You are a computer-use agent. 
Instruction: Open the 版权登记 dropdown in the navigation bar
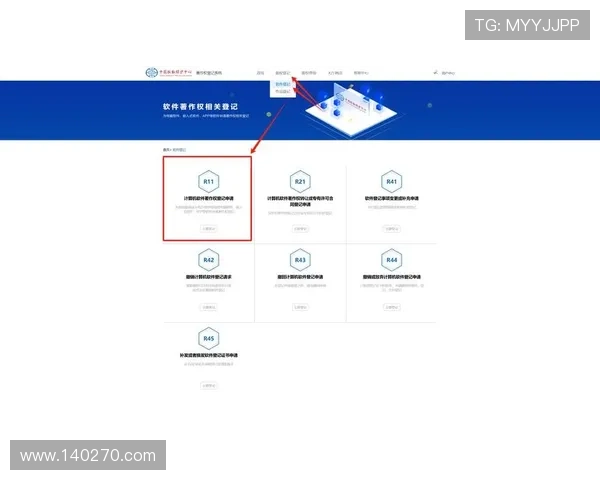point(283,73)
